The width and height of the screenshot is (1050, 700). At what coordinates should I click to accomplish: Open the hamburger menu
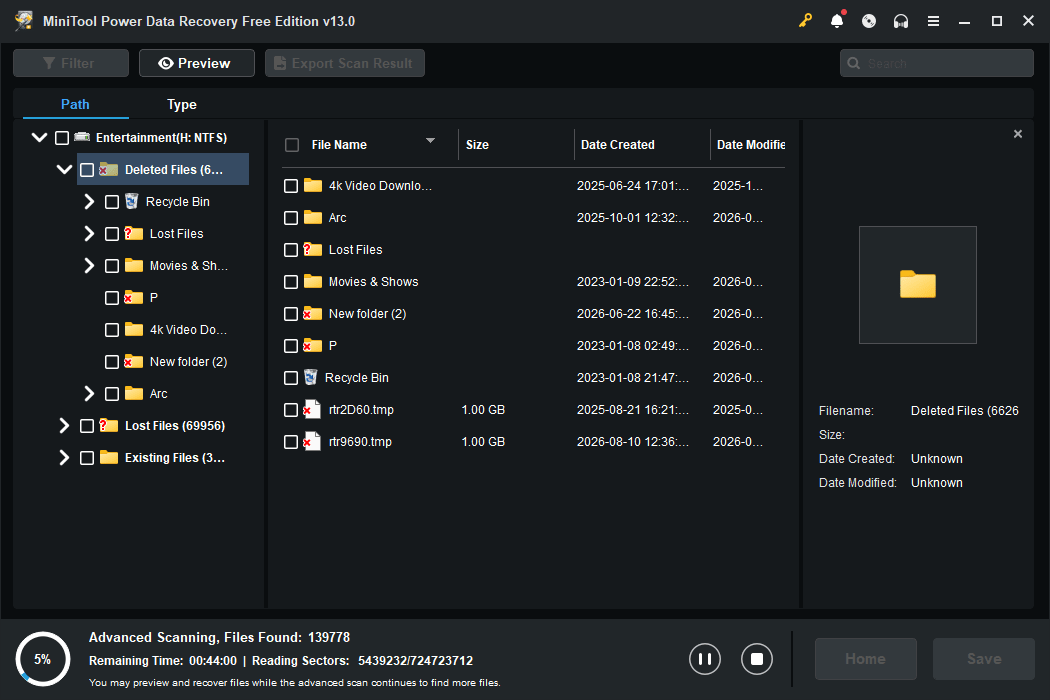point(933,21)
